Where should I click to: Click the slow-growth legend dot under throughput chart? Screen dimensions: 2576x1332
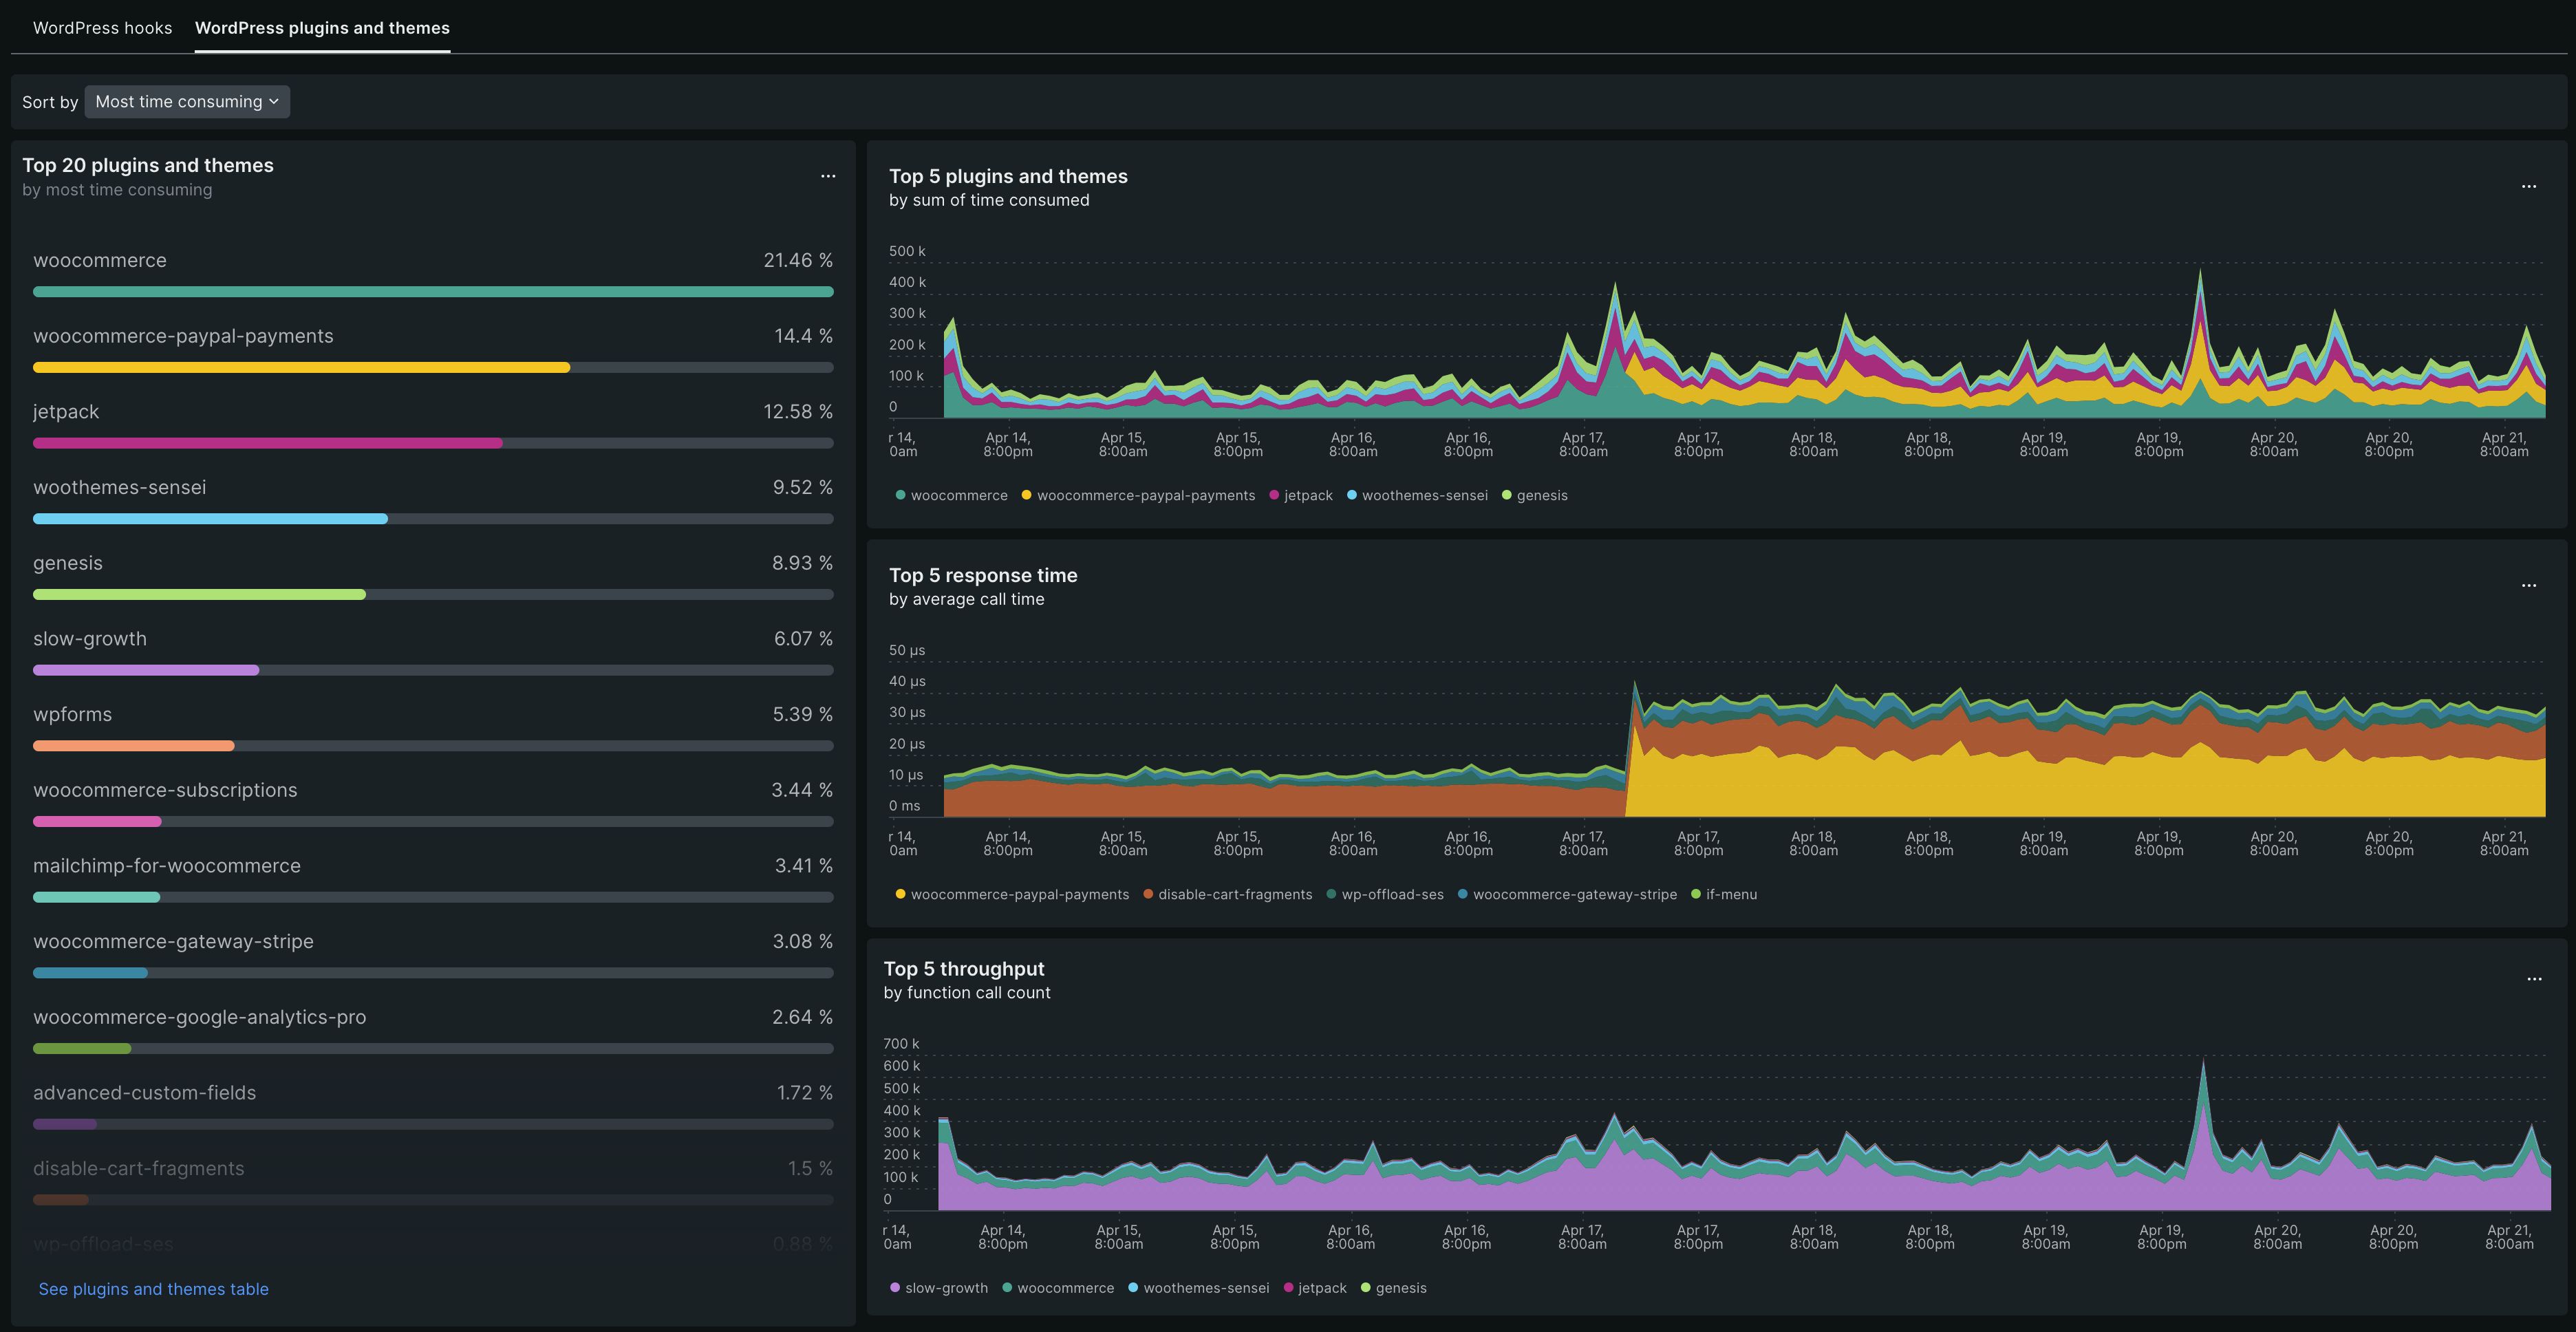click(895, 1288)
